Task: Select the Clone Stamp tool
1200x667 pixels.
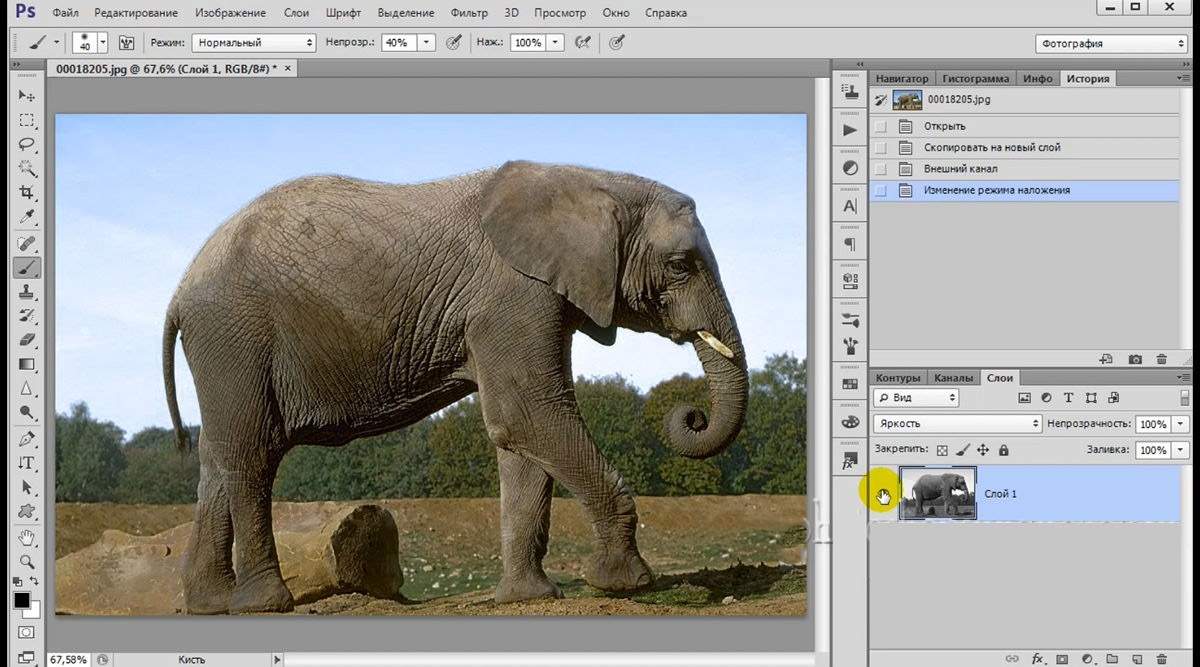Action: [27, 291]
